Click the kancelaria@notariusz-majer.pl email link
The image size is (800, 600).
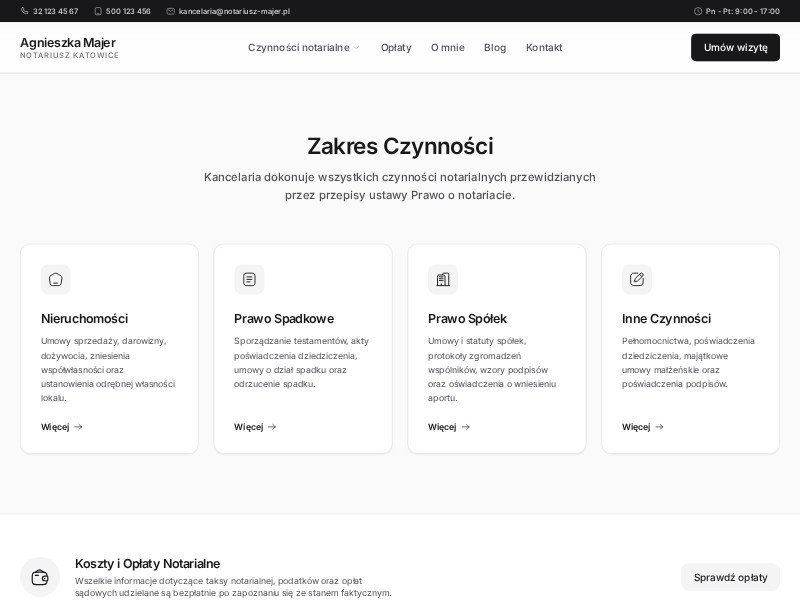234,11
